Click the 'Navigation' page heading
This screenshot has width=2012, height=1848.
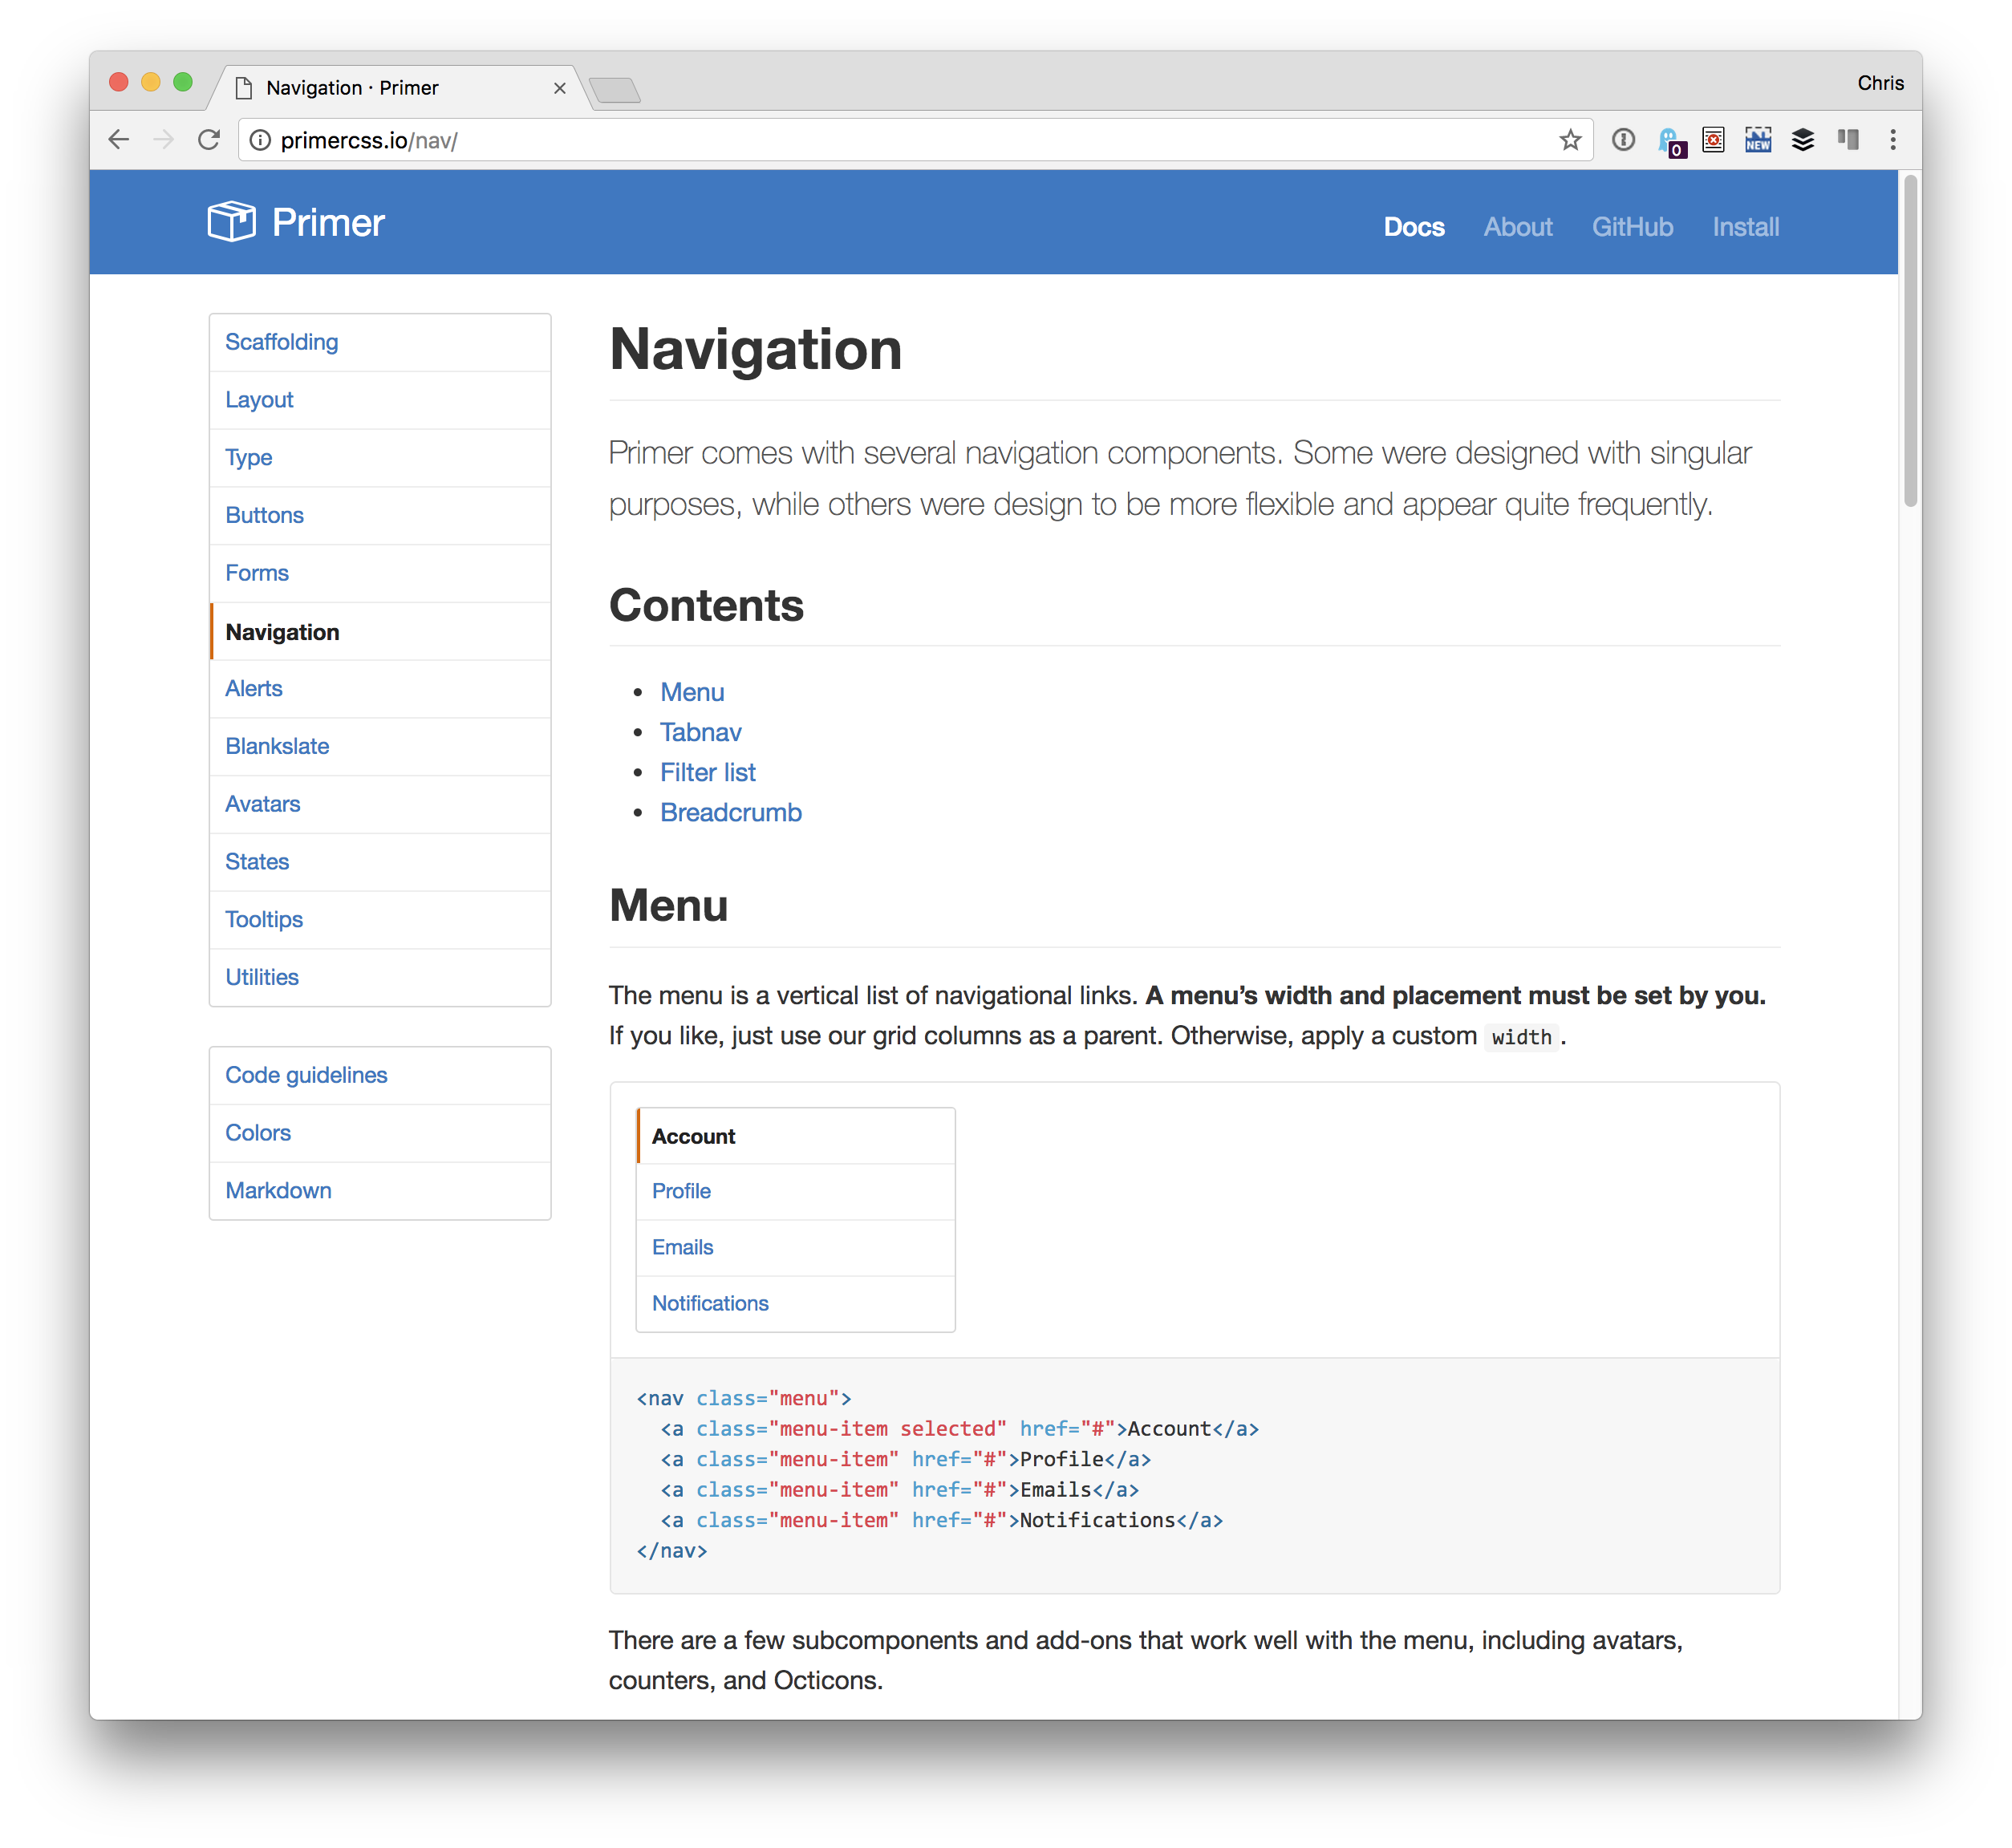click(x=756, y=349)
